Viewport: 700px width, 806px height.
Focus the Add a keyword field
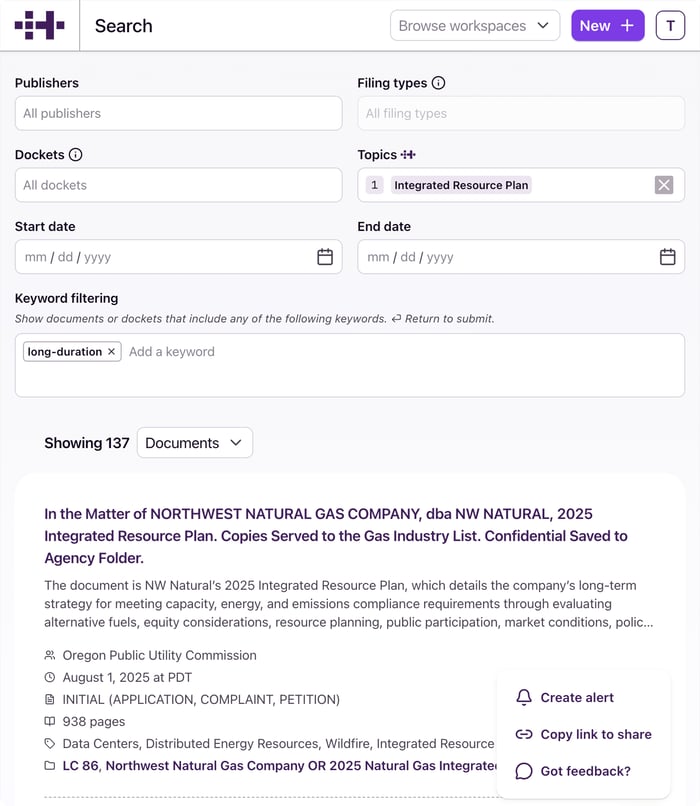point(403,352)
